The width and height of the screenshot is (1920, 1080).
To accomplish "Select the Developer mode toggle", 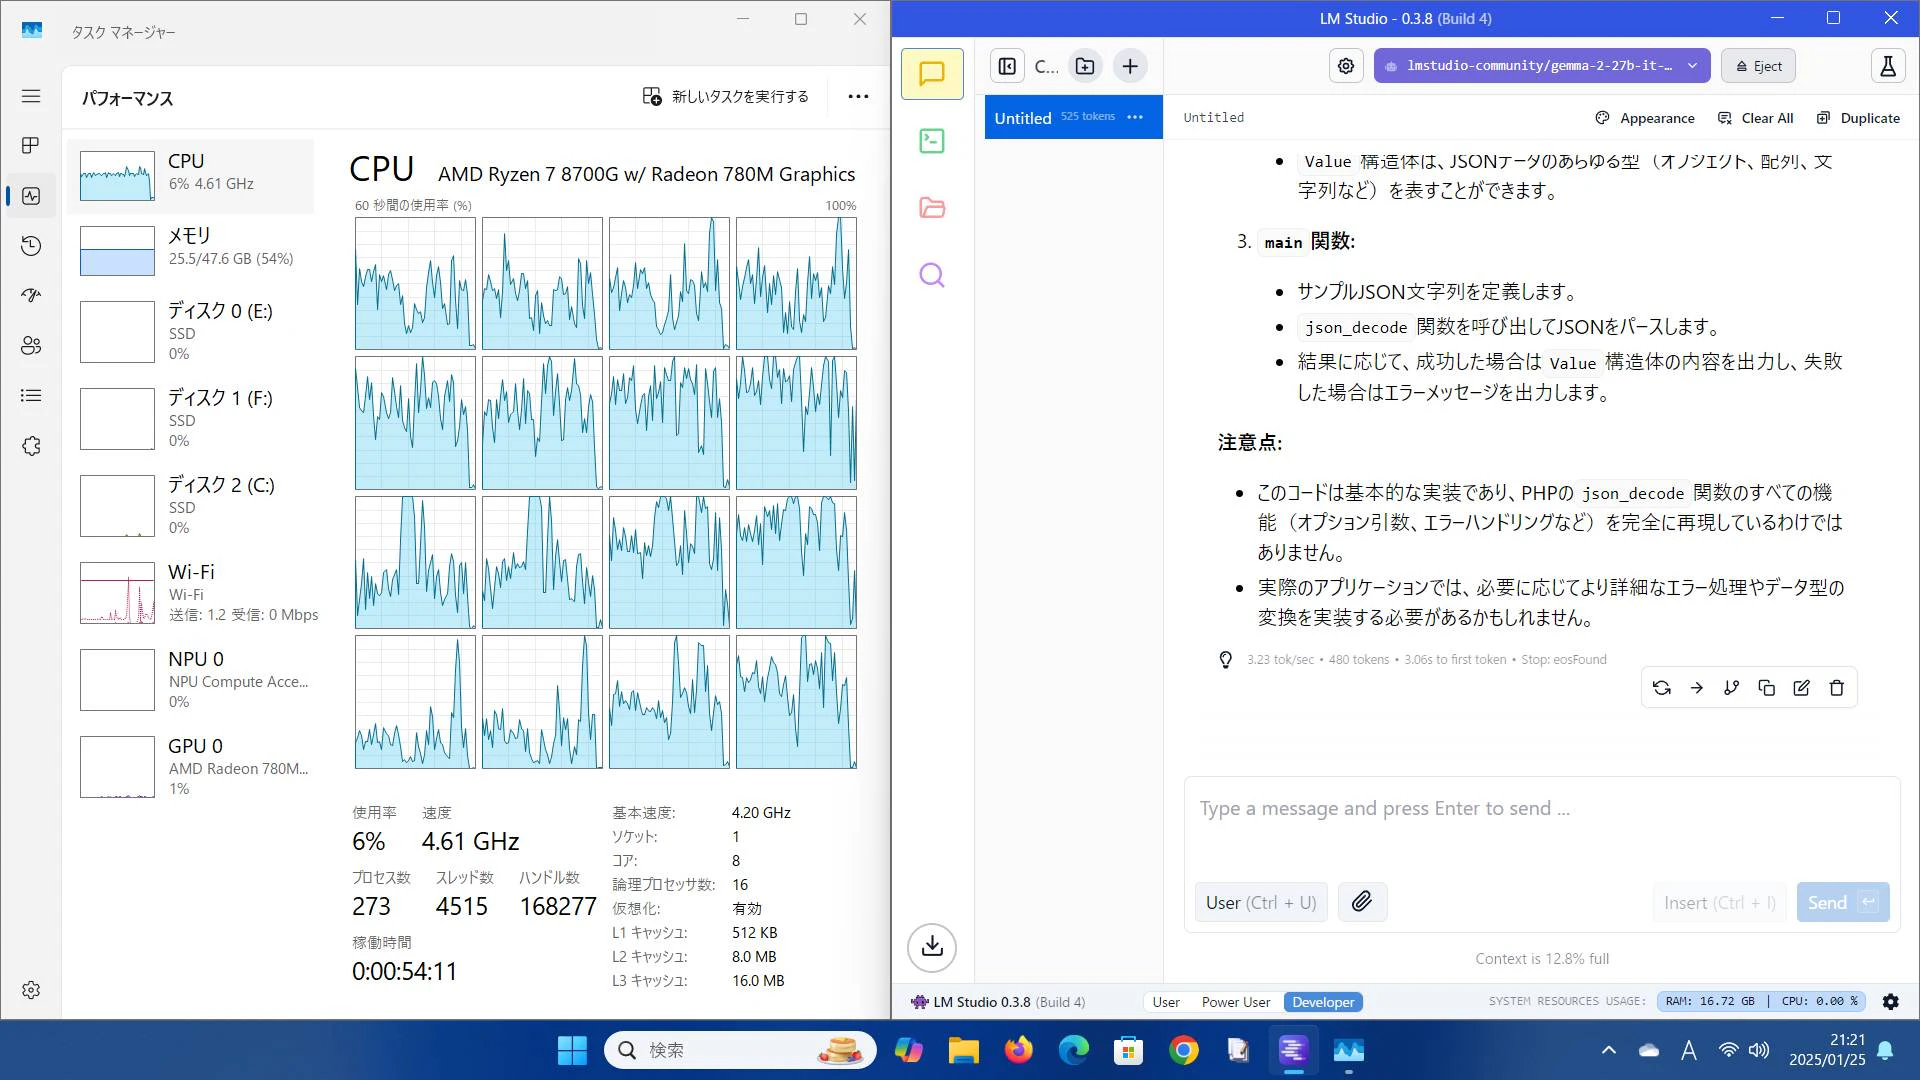I will coord(1323,1002).
